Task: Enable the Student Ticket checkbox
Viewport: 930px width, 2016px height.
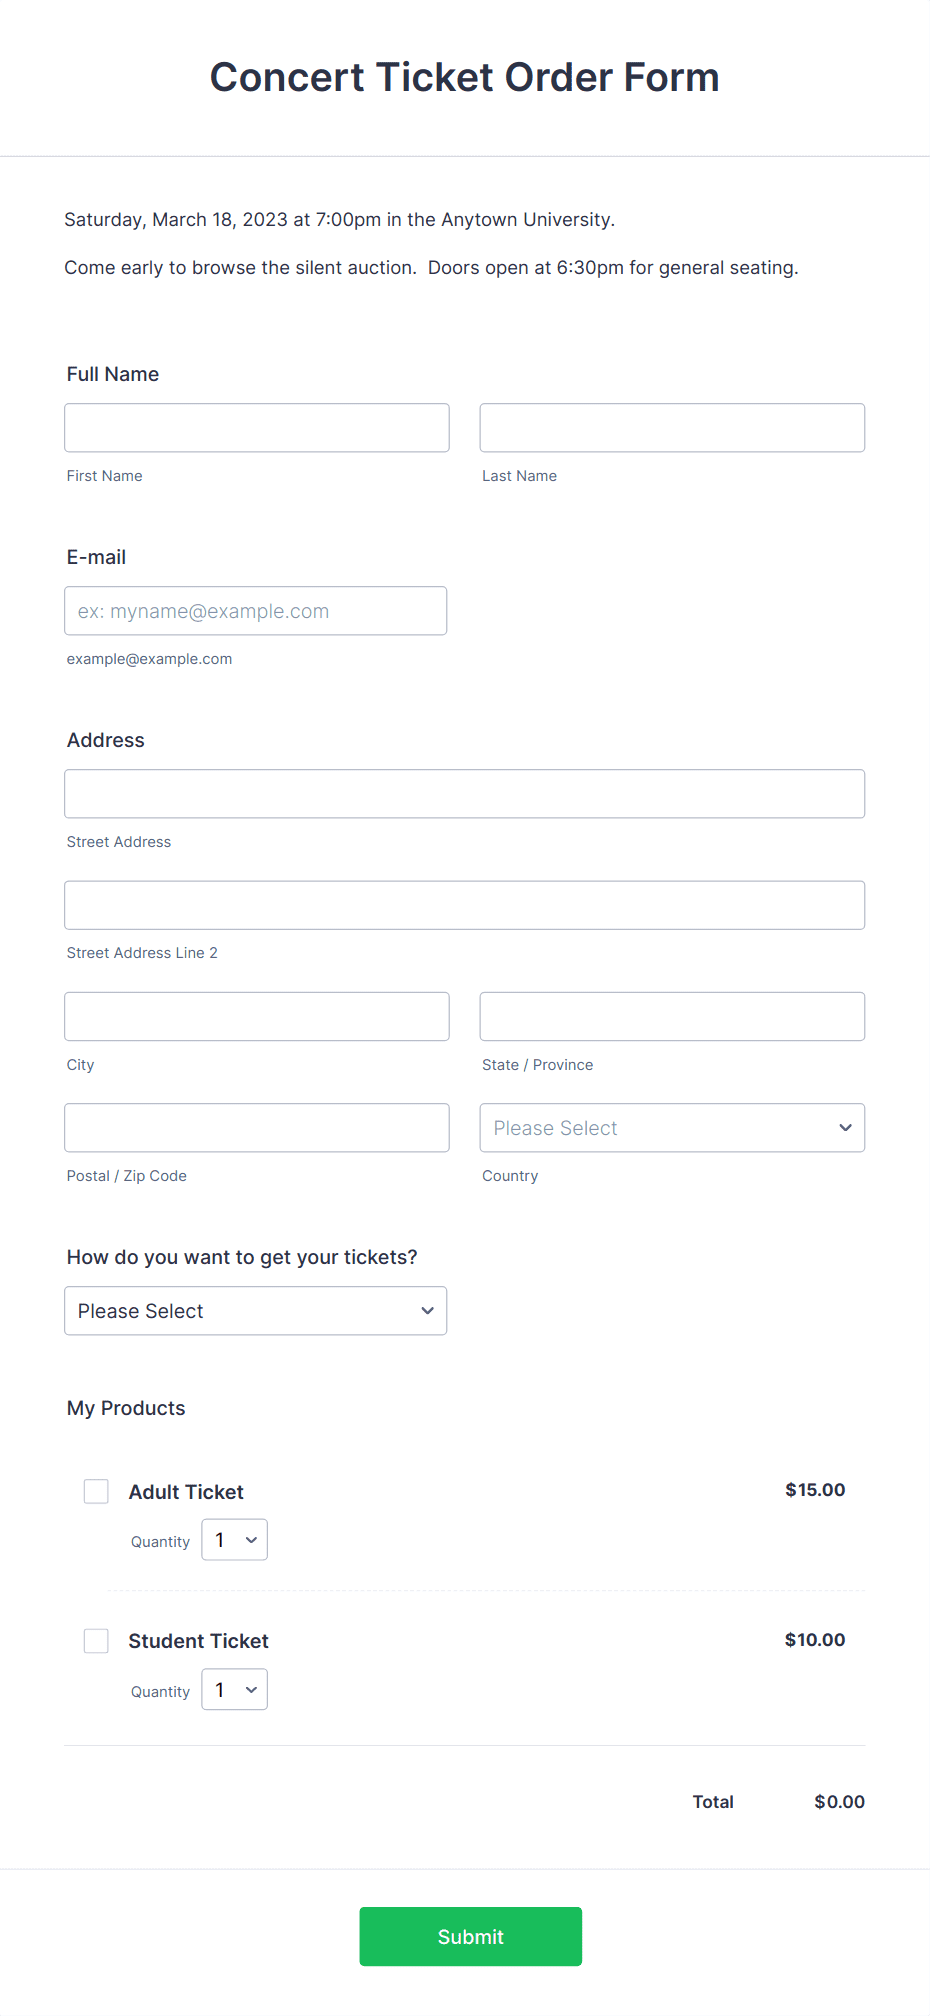Action: pos(96,1640)
